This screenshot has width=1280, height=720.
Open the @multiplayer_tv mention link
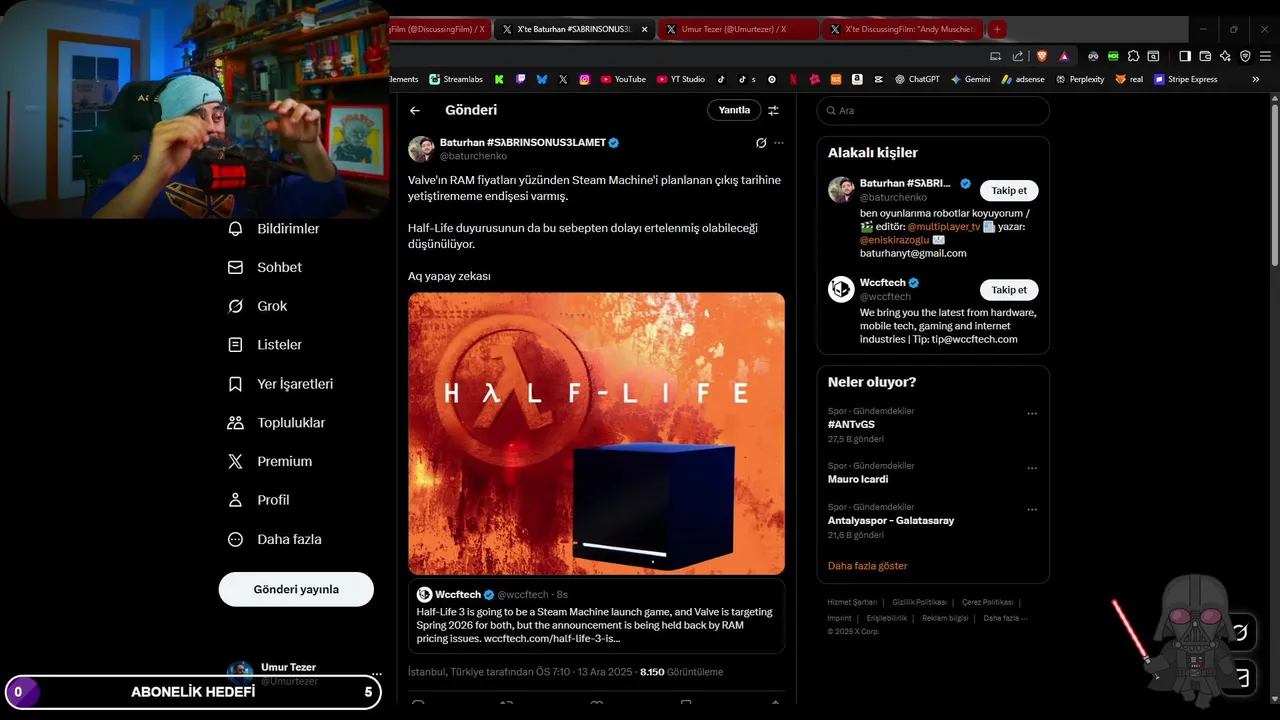pyautogui.click(x=943, y=227)
